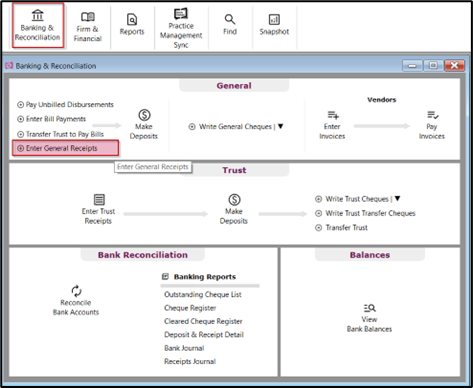Open vendor Enter Invoices icon

333,115
